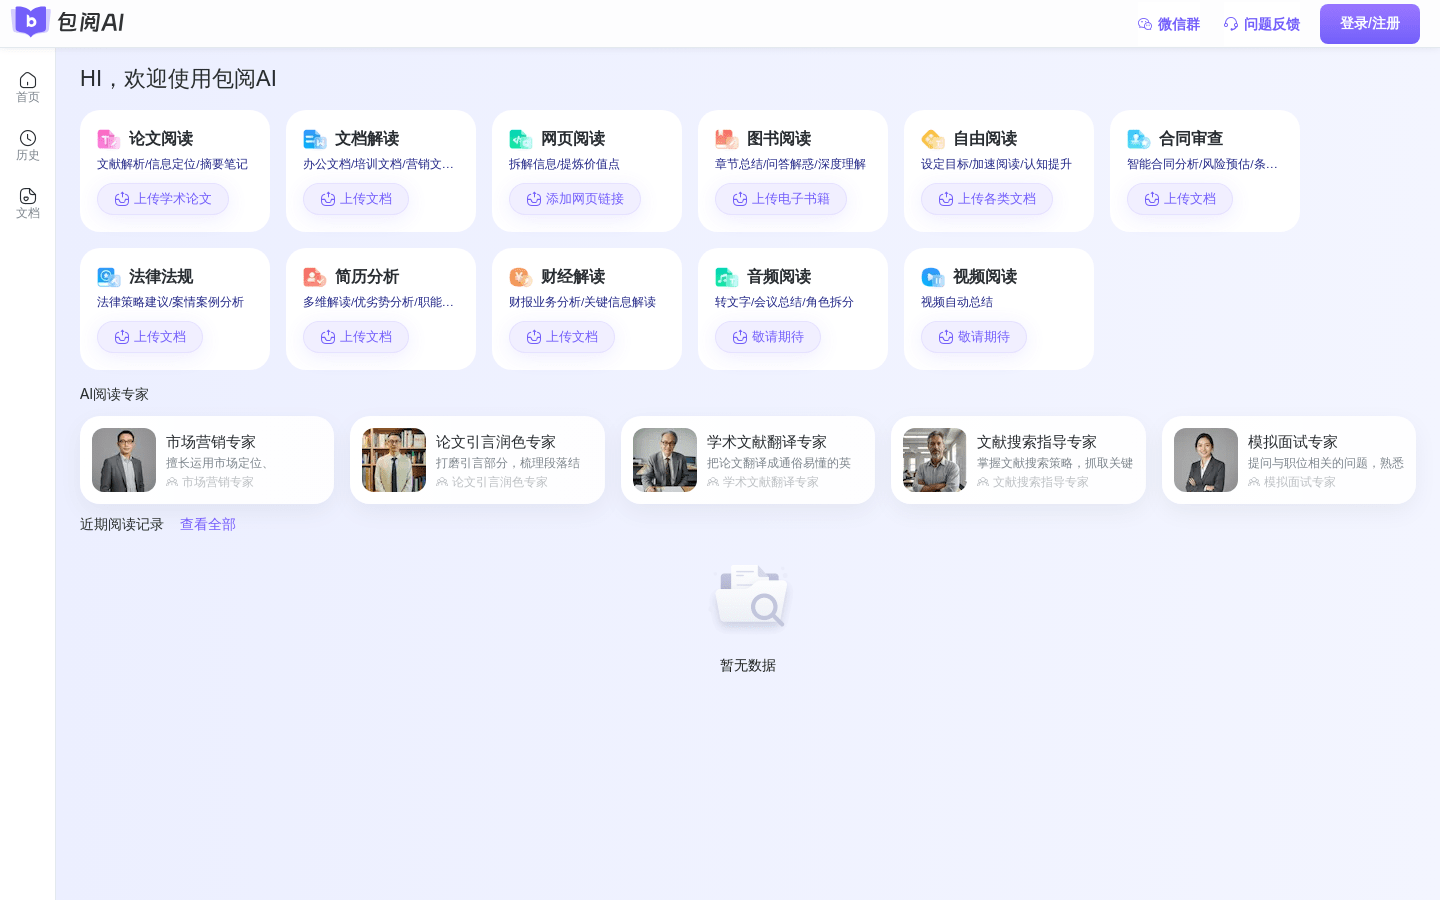Viewport: 1440px width, 900px height.
Task: Click the 微信群 chat icon
Action: point(1145,24)
